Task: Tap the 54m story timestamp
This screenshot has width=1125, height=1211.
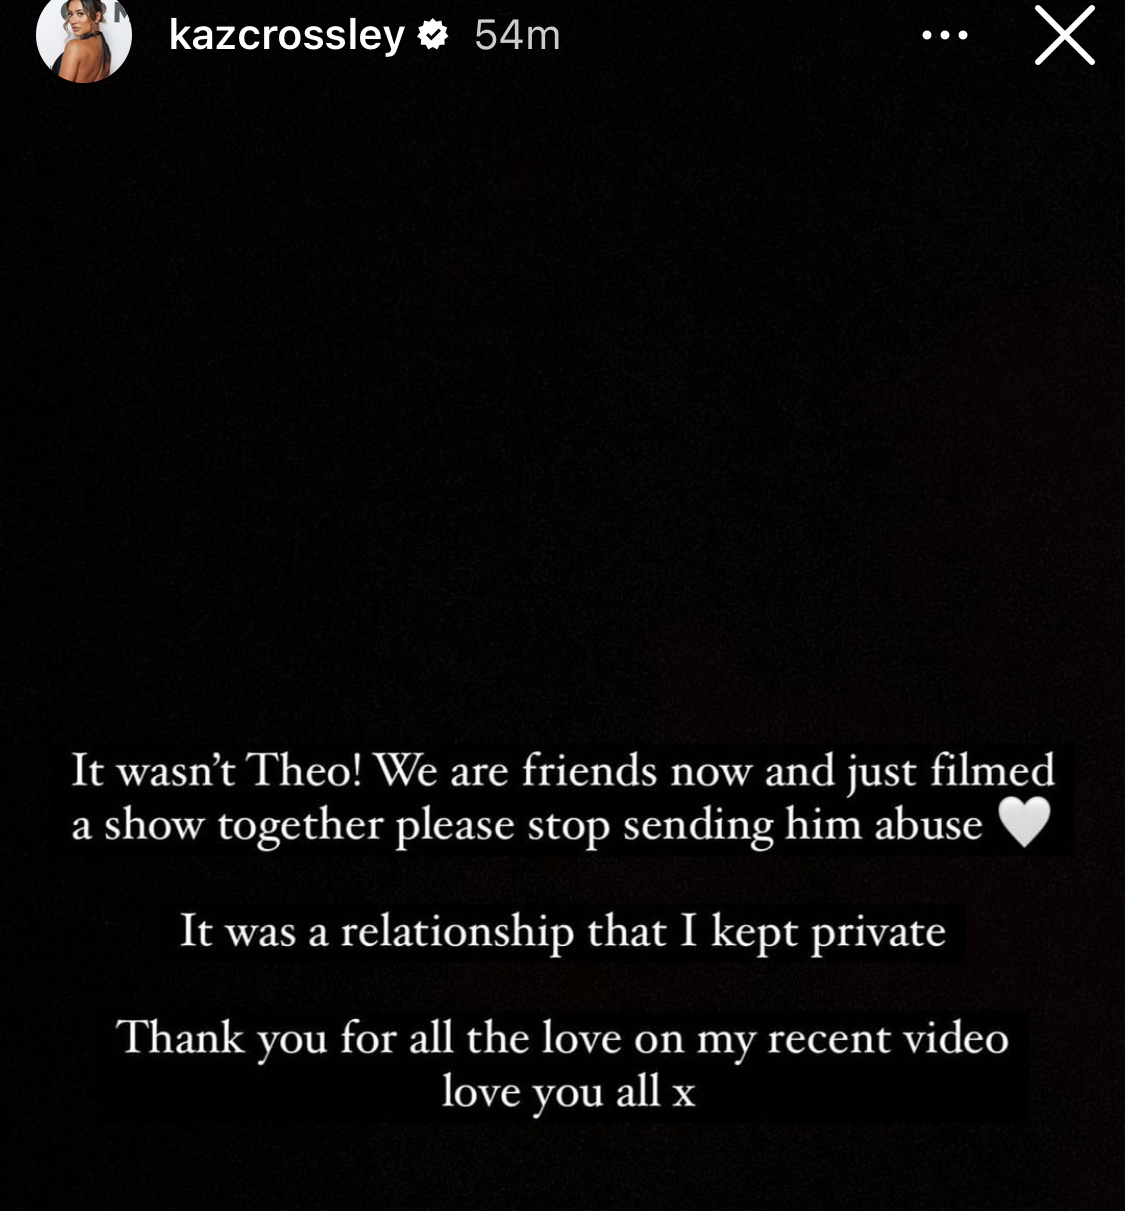Action: tap(517, 36)
